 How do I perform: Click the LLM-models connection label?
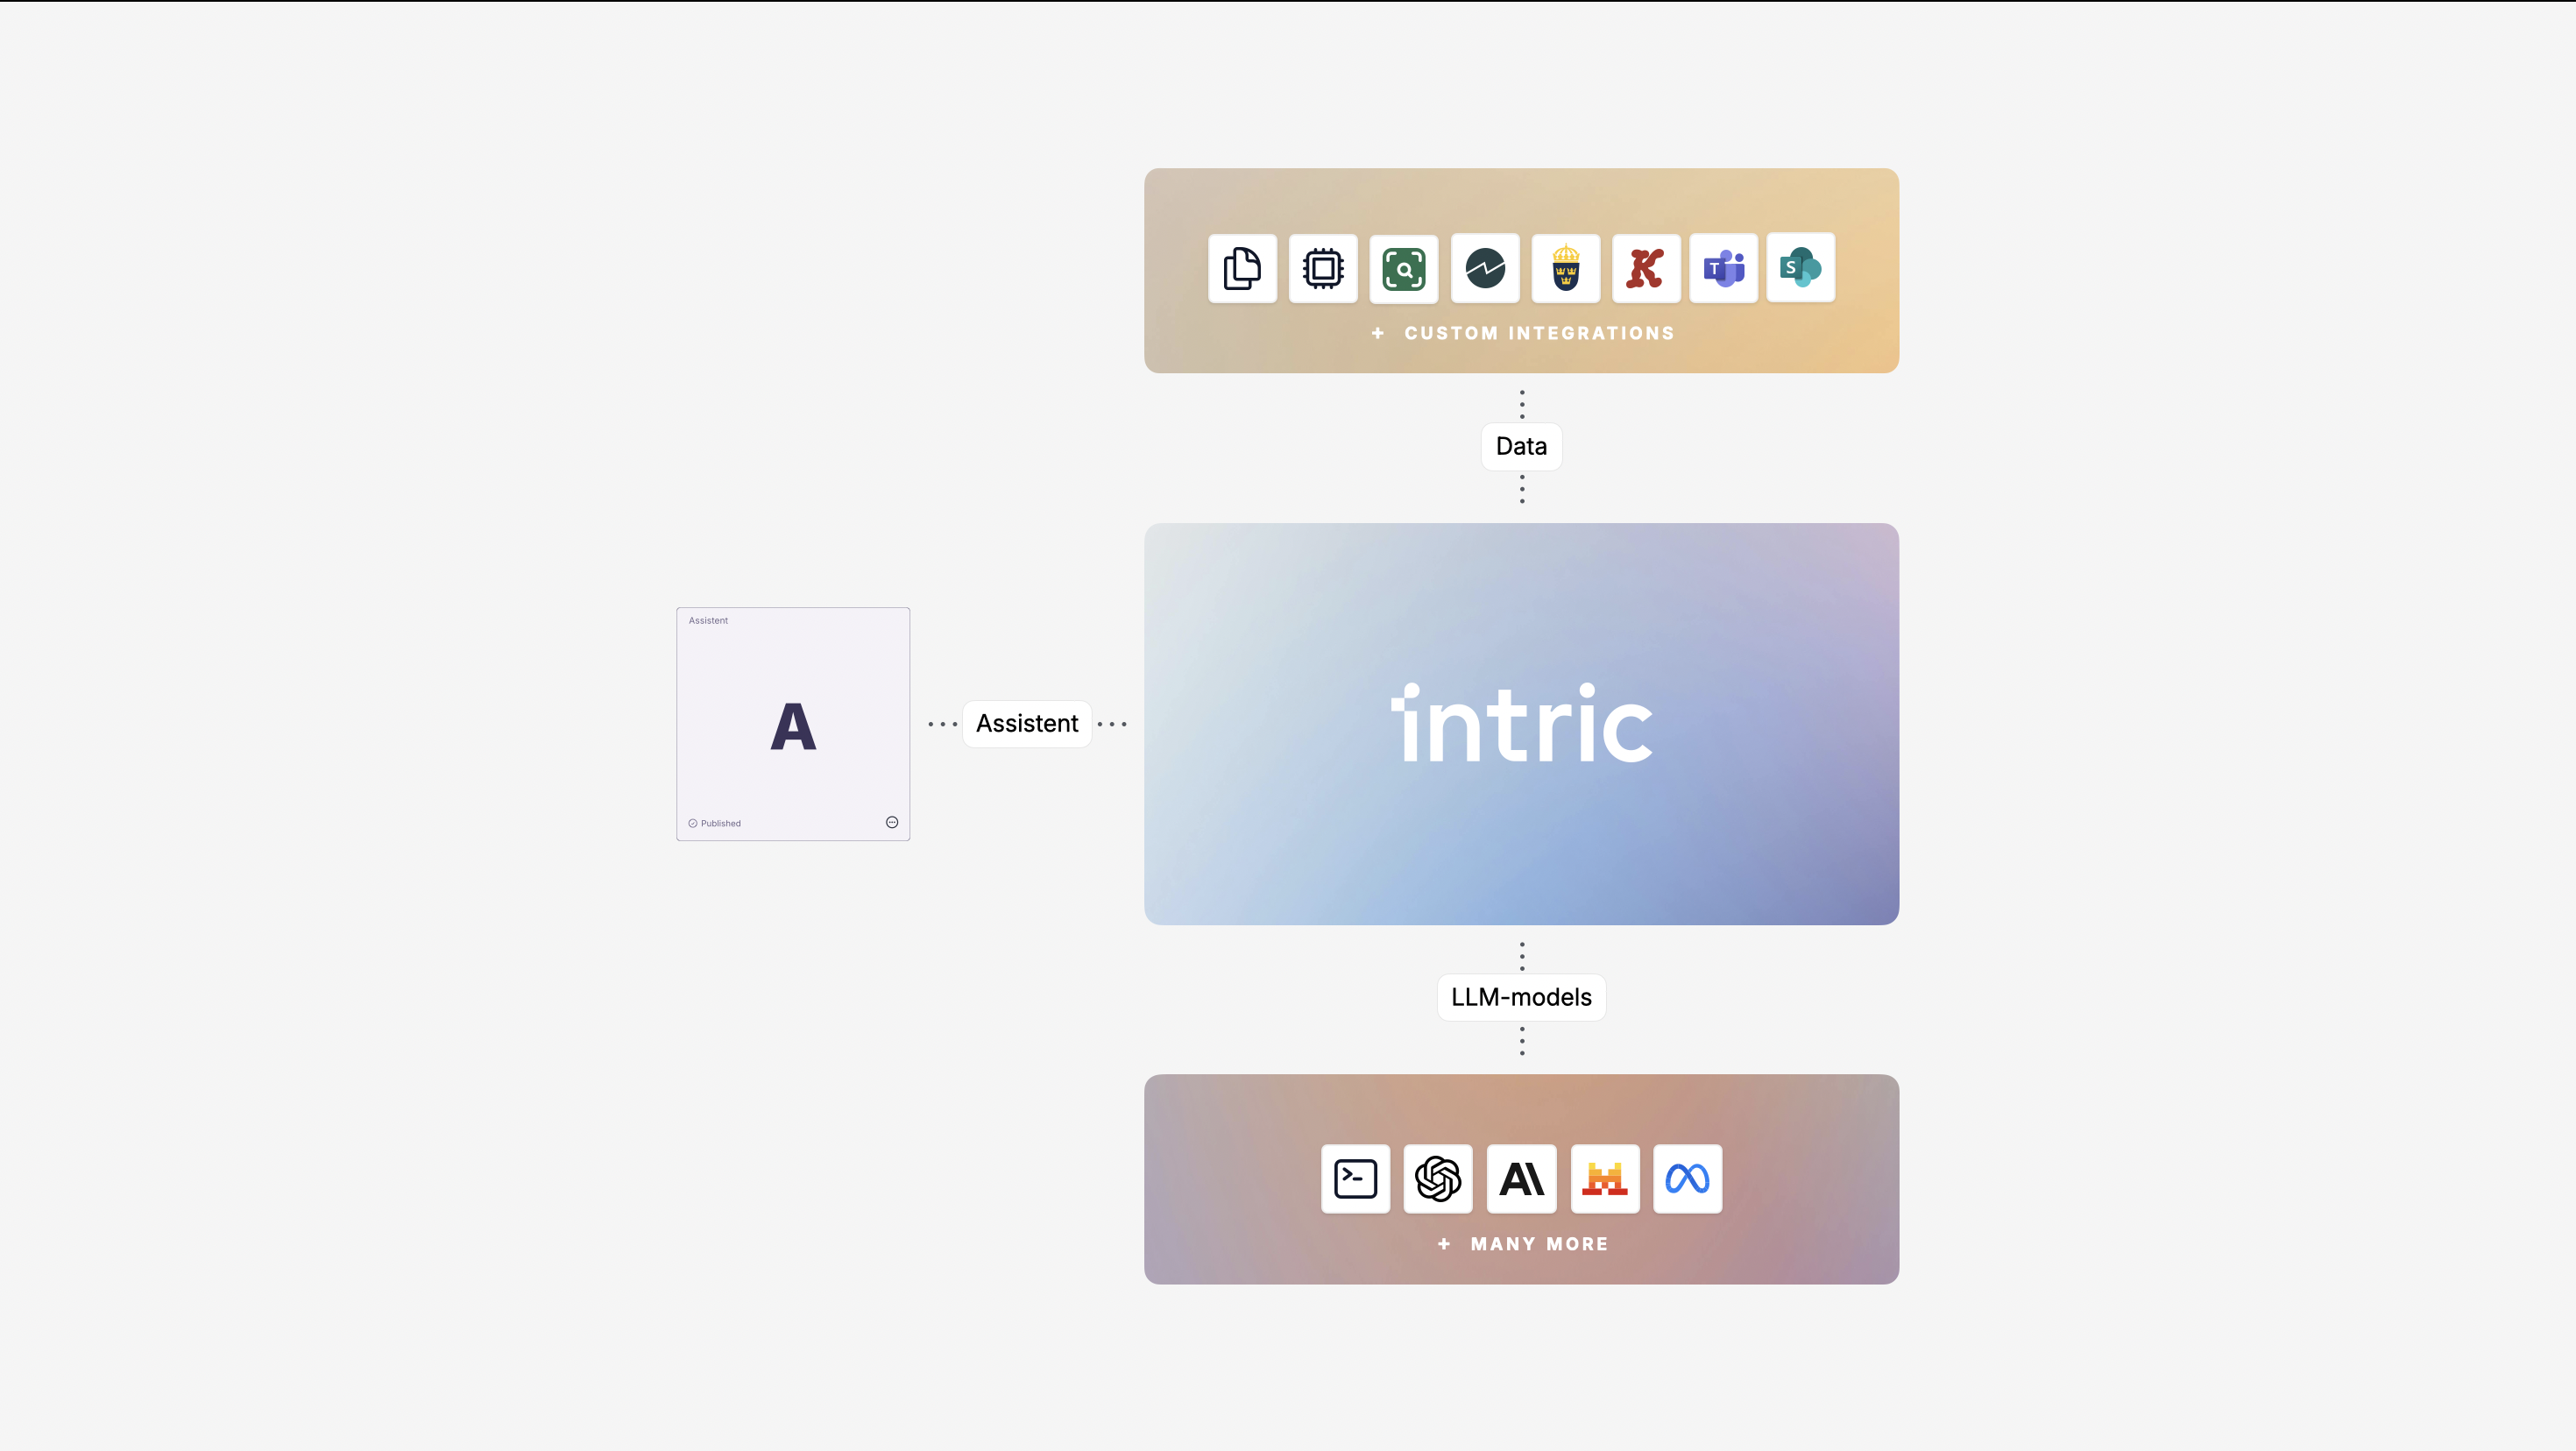pos(1520,996)
